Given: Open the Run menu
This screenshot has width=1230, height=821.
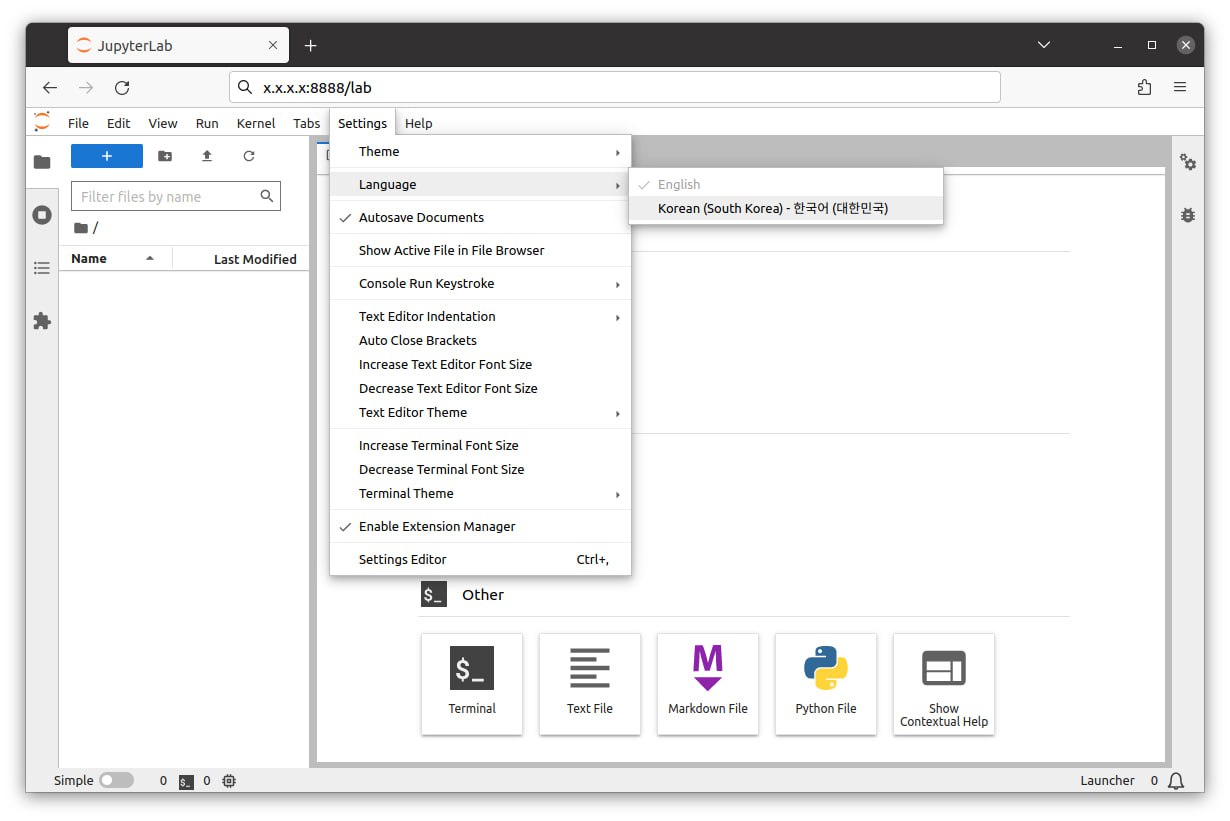Looking at the screenshot, I should [x=207, y=123].
